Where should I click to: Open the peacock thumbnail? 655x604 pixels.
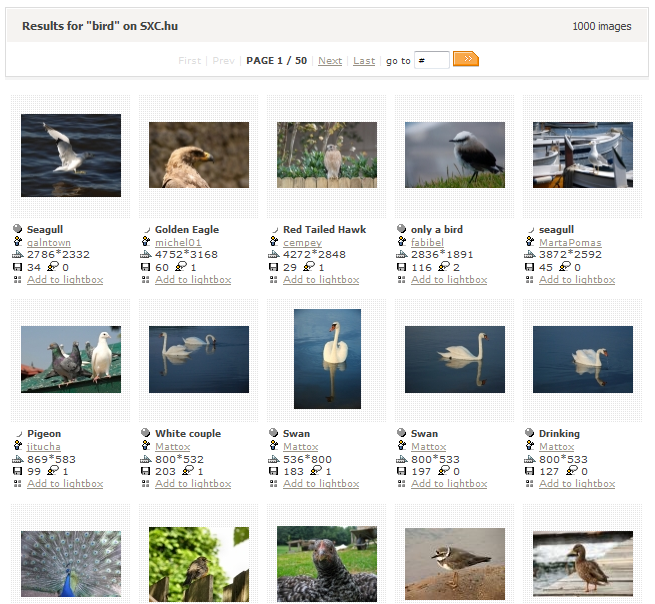[71, 563]
